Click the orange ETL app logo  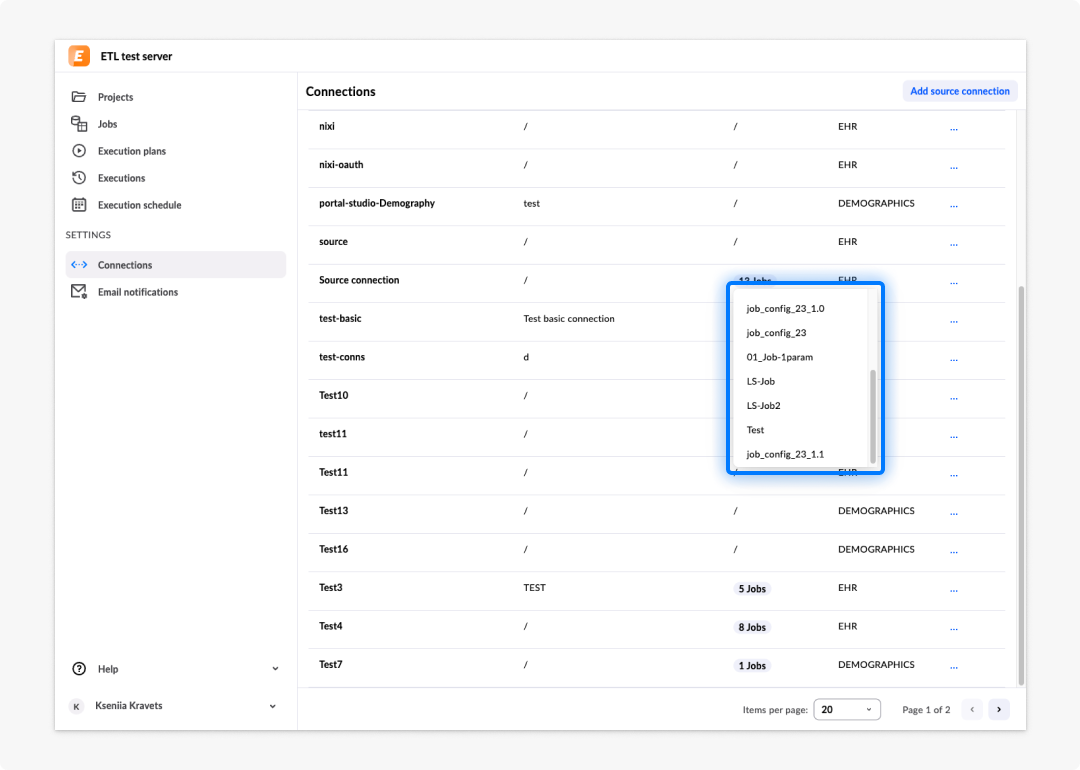(79, 56)
